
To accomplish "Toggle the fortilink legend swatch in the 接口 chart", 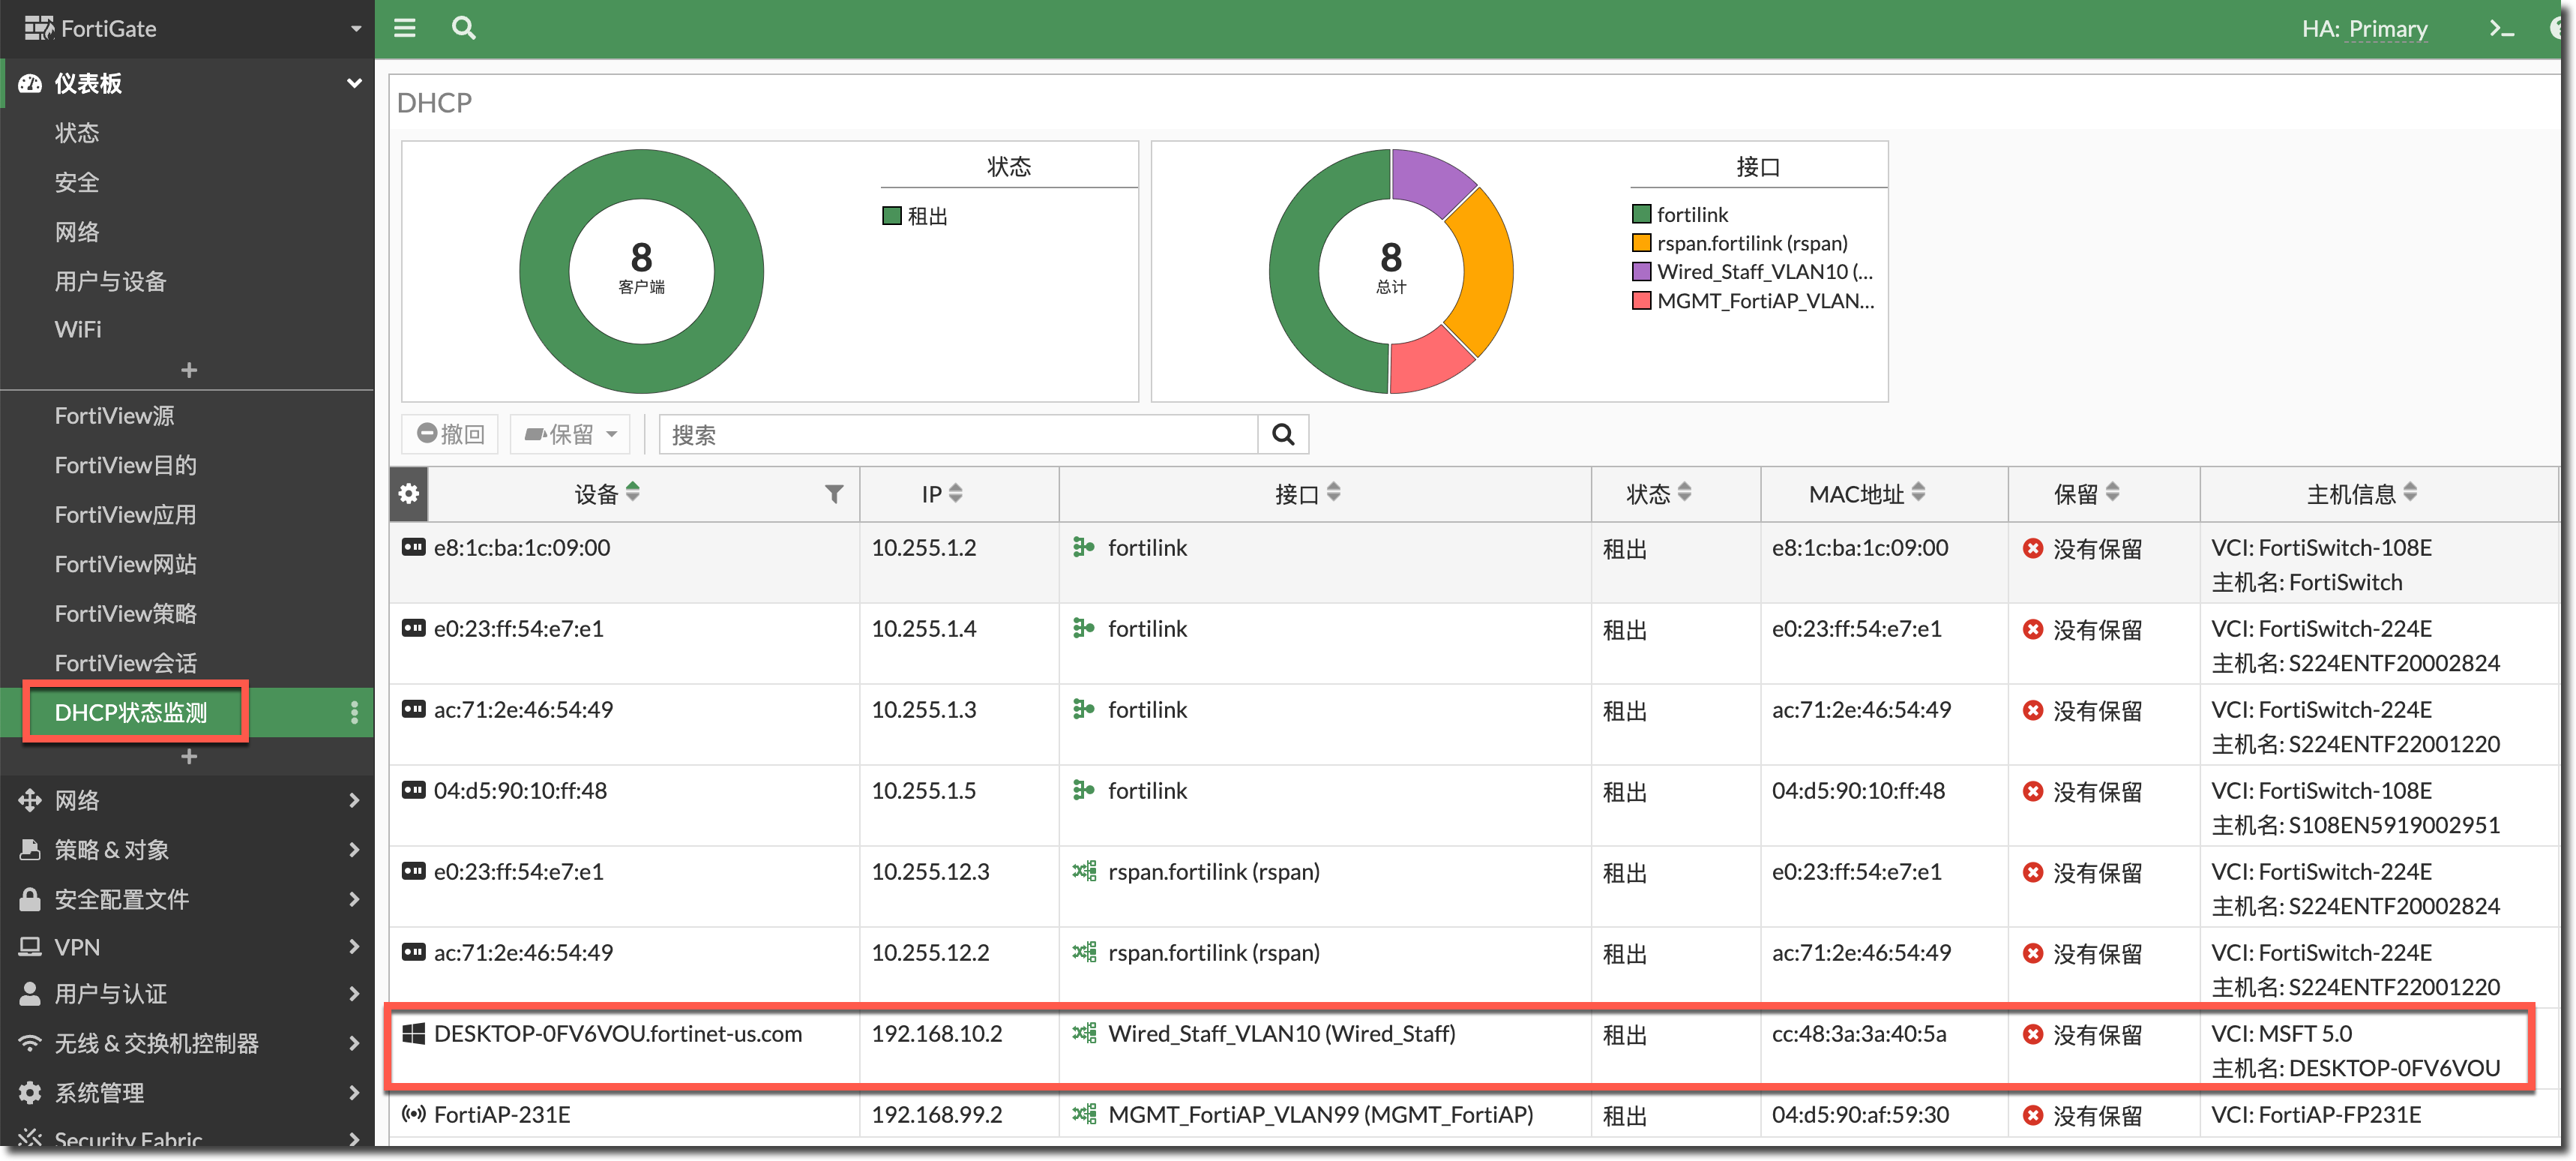I will [1641, 214].
